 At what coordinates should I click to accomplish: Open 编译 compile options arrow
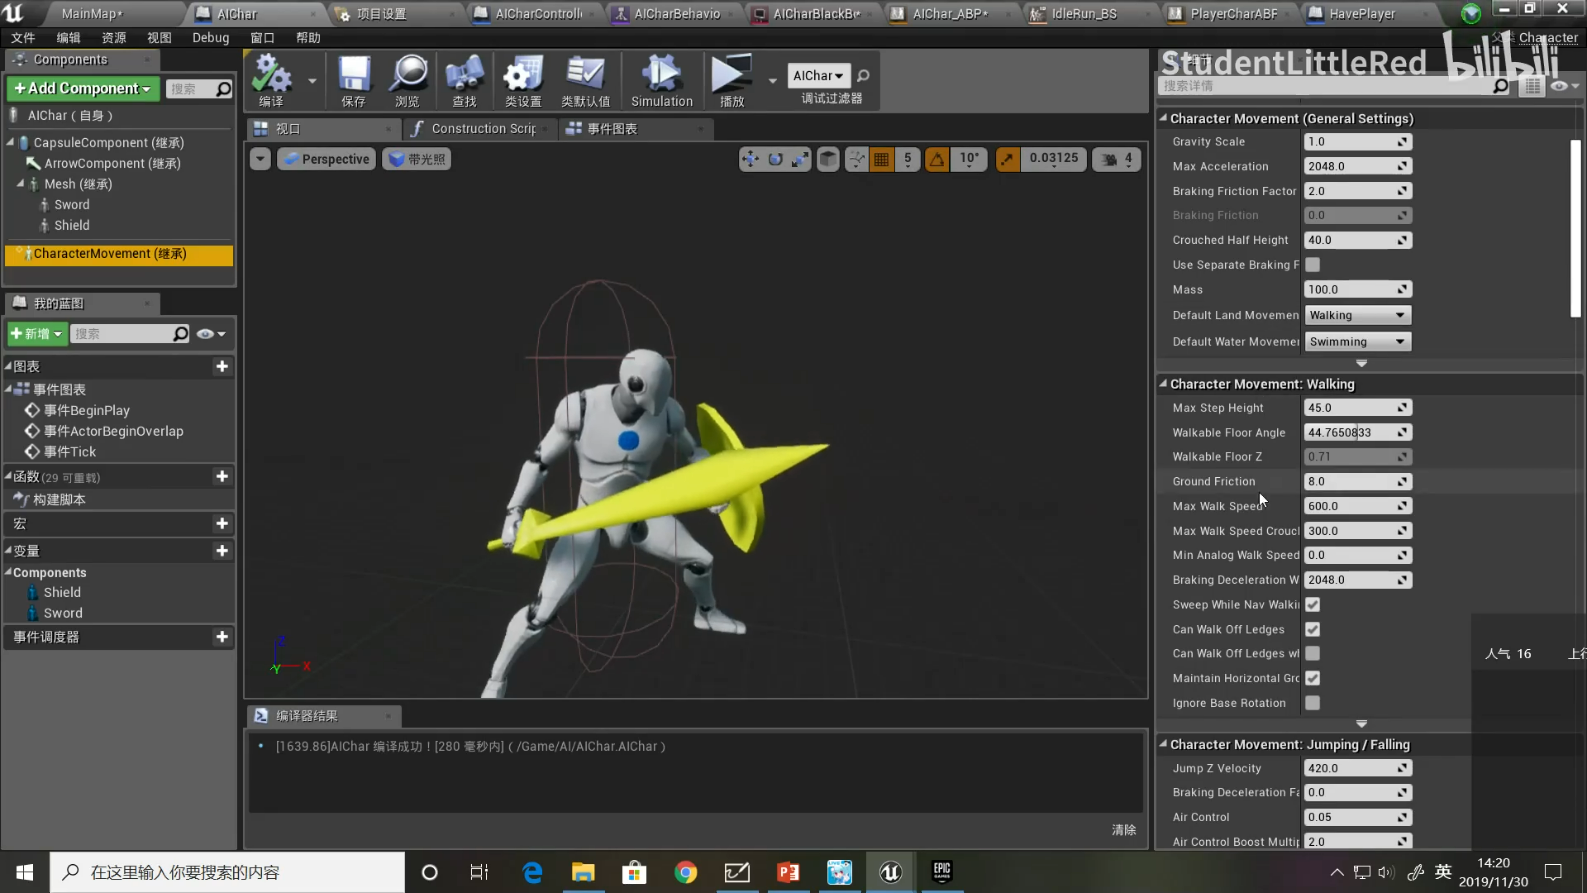[x=312, y=81]
